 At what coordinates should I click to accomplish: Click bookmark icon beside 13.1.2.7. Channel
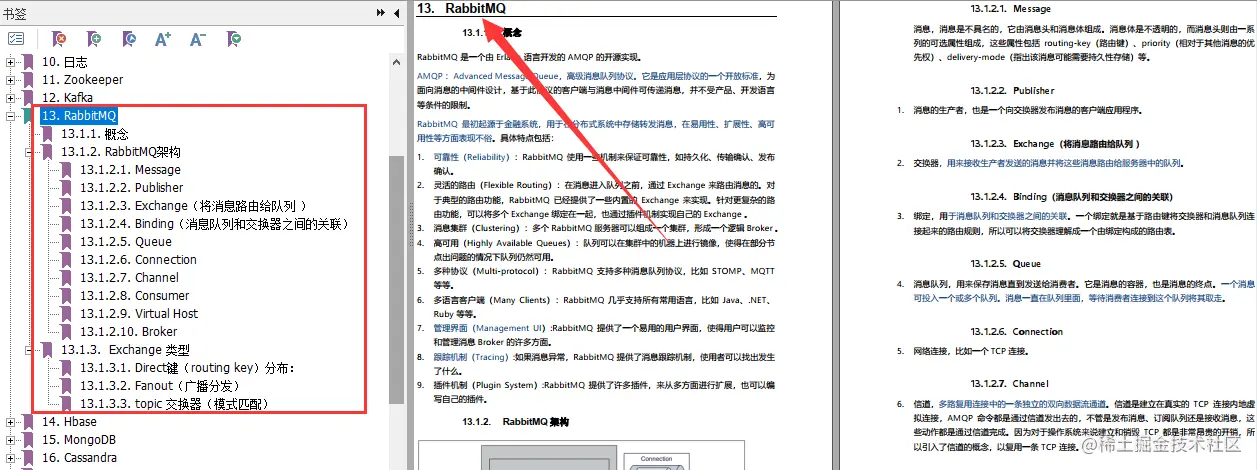(66, 278)
